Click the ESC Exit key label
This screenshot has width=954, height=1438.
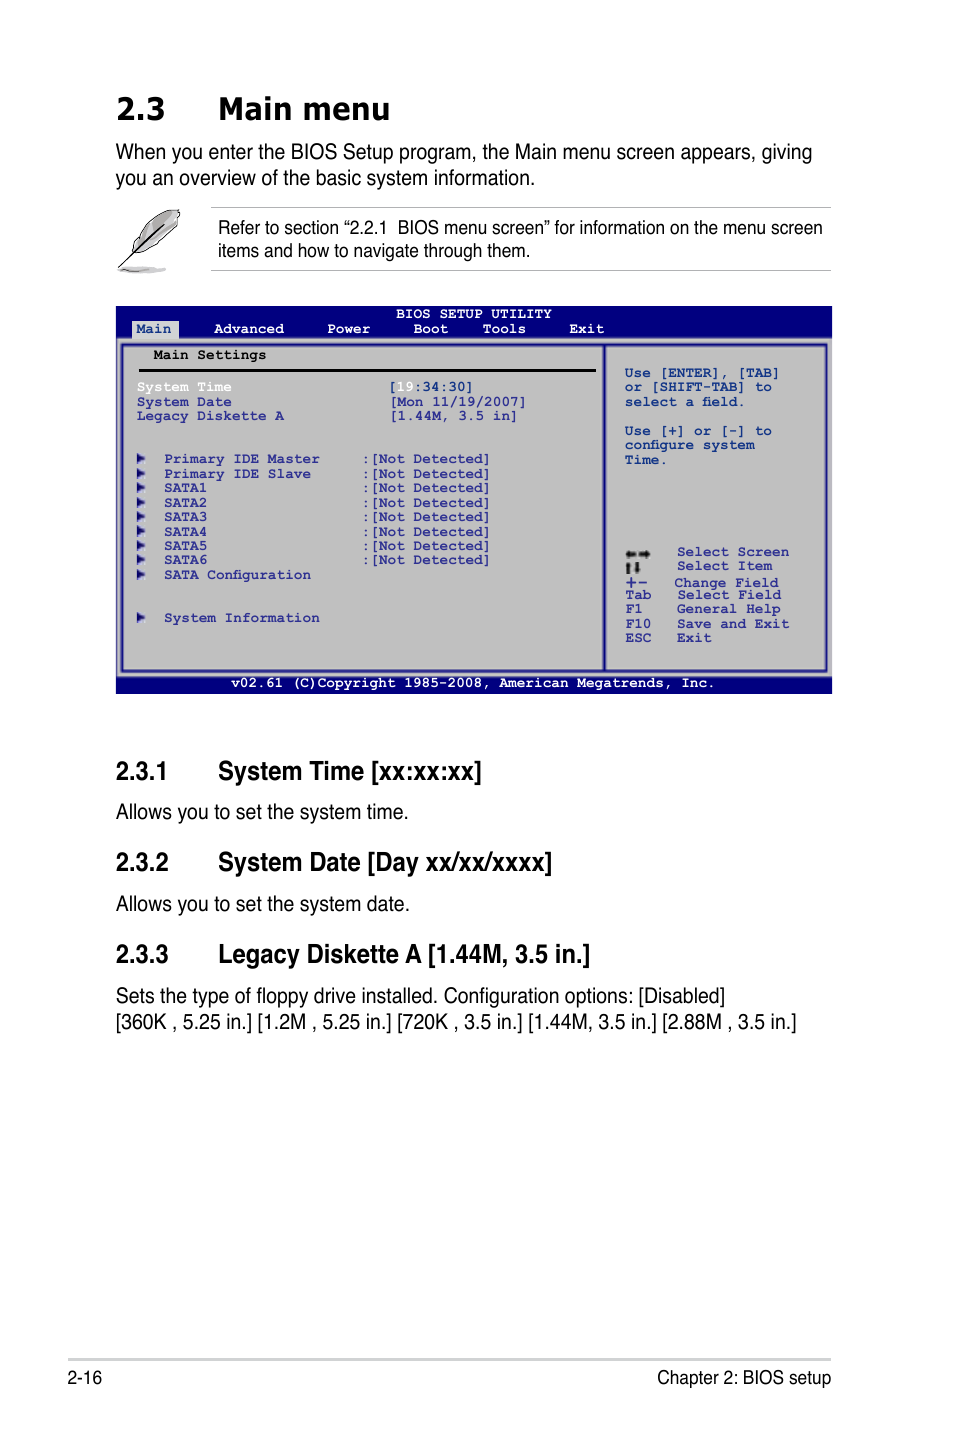(x=638, y=638)
